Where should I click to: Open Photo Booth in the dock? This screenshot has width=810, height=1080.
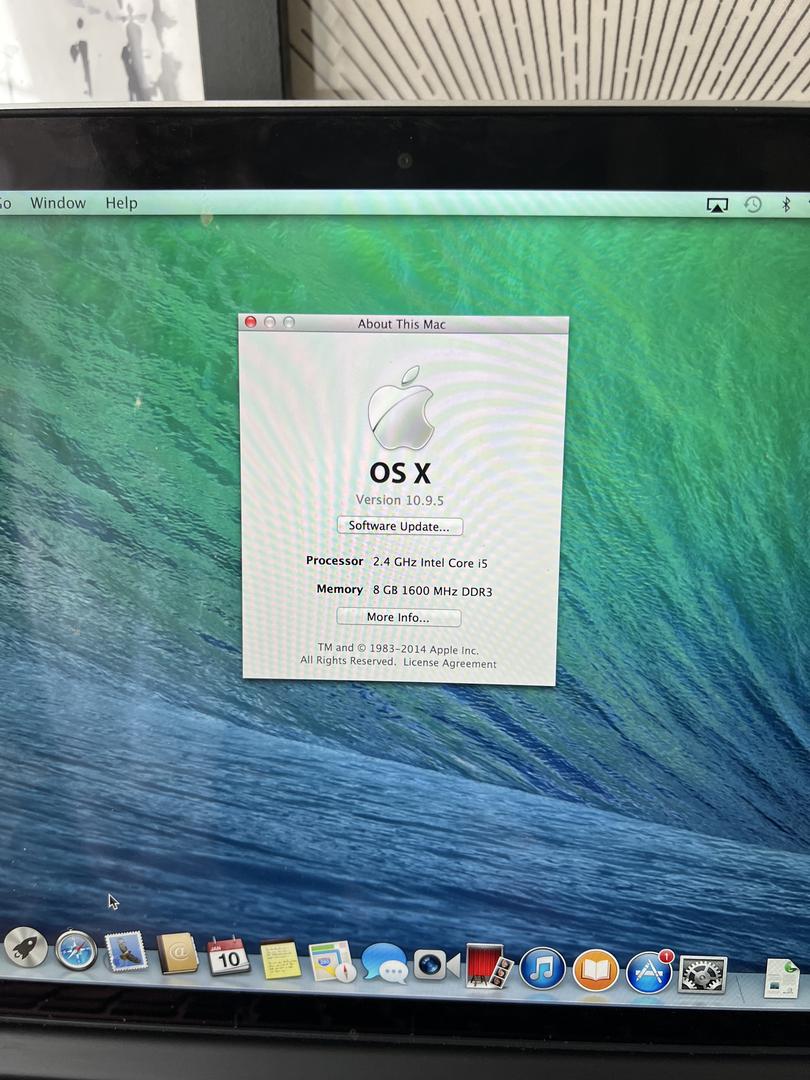click(x=489, y=967)
